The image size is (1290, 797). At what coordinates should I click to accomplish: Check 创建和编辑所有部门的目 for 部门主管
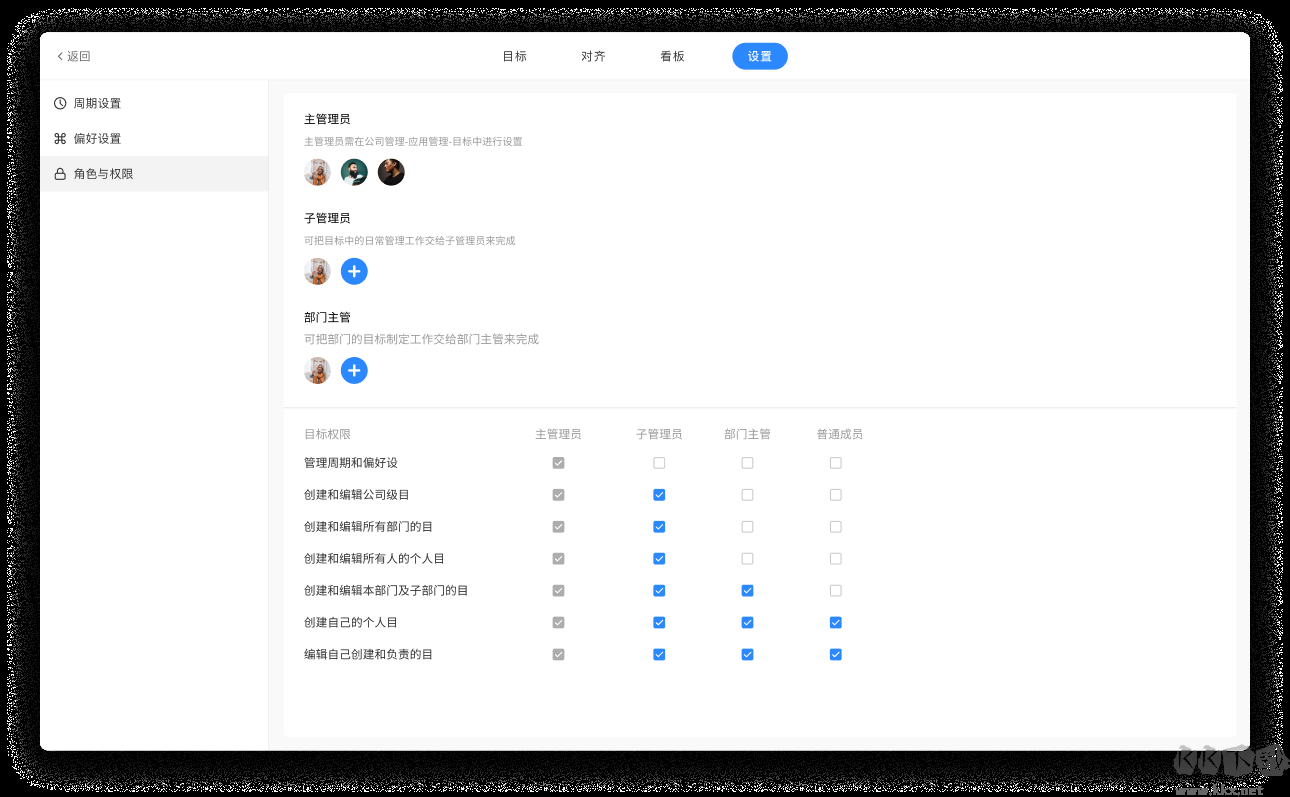coord(747,527)
